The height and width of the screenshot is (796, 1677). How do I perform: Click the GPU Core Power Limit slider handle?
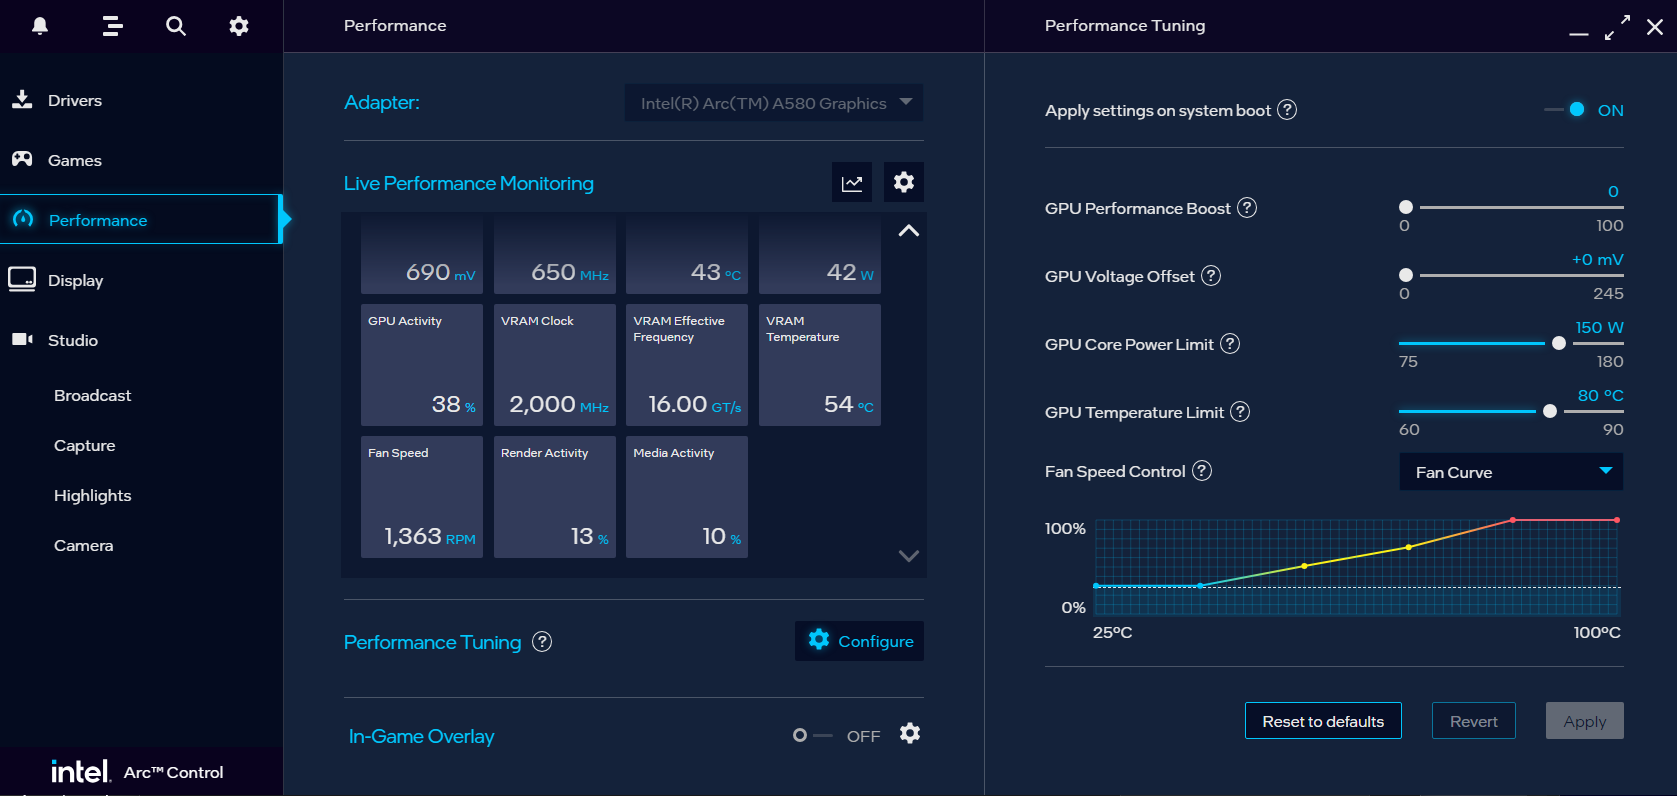[x=1558, y=343]
